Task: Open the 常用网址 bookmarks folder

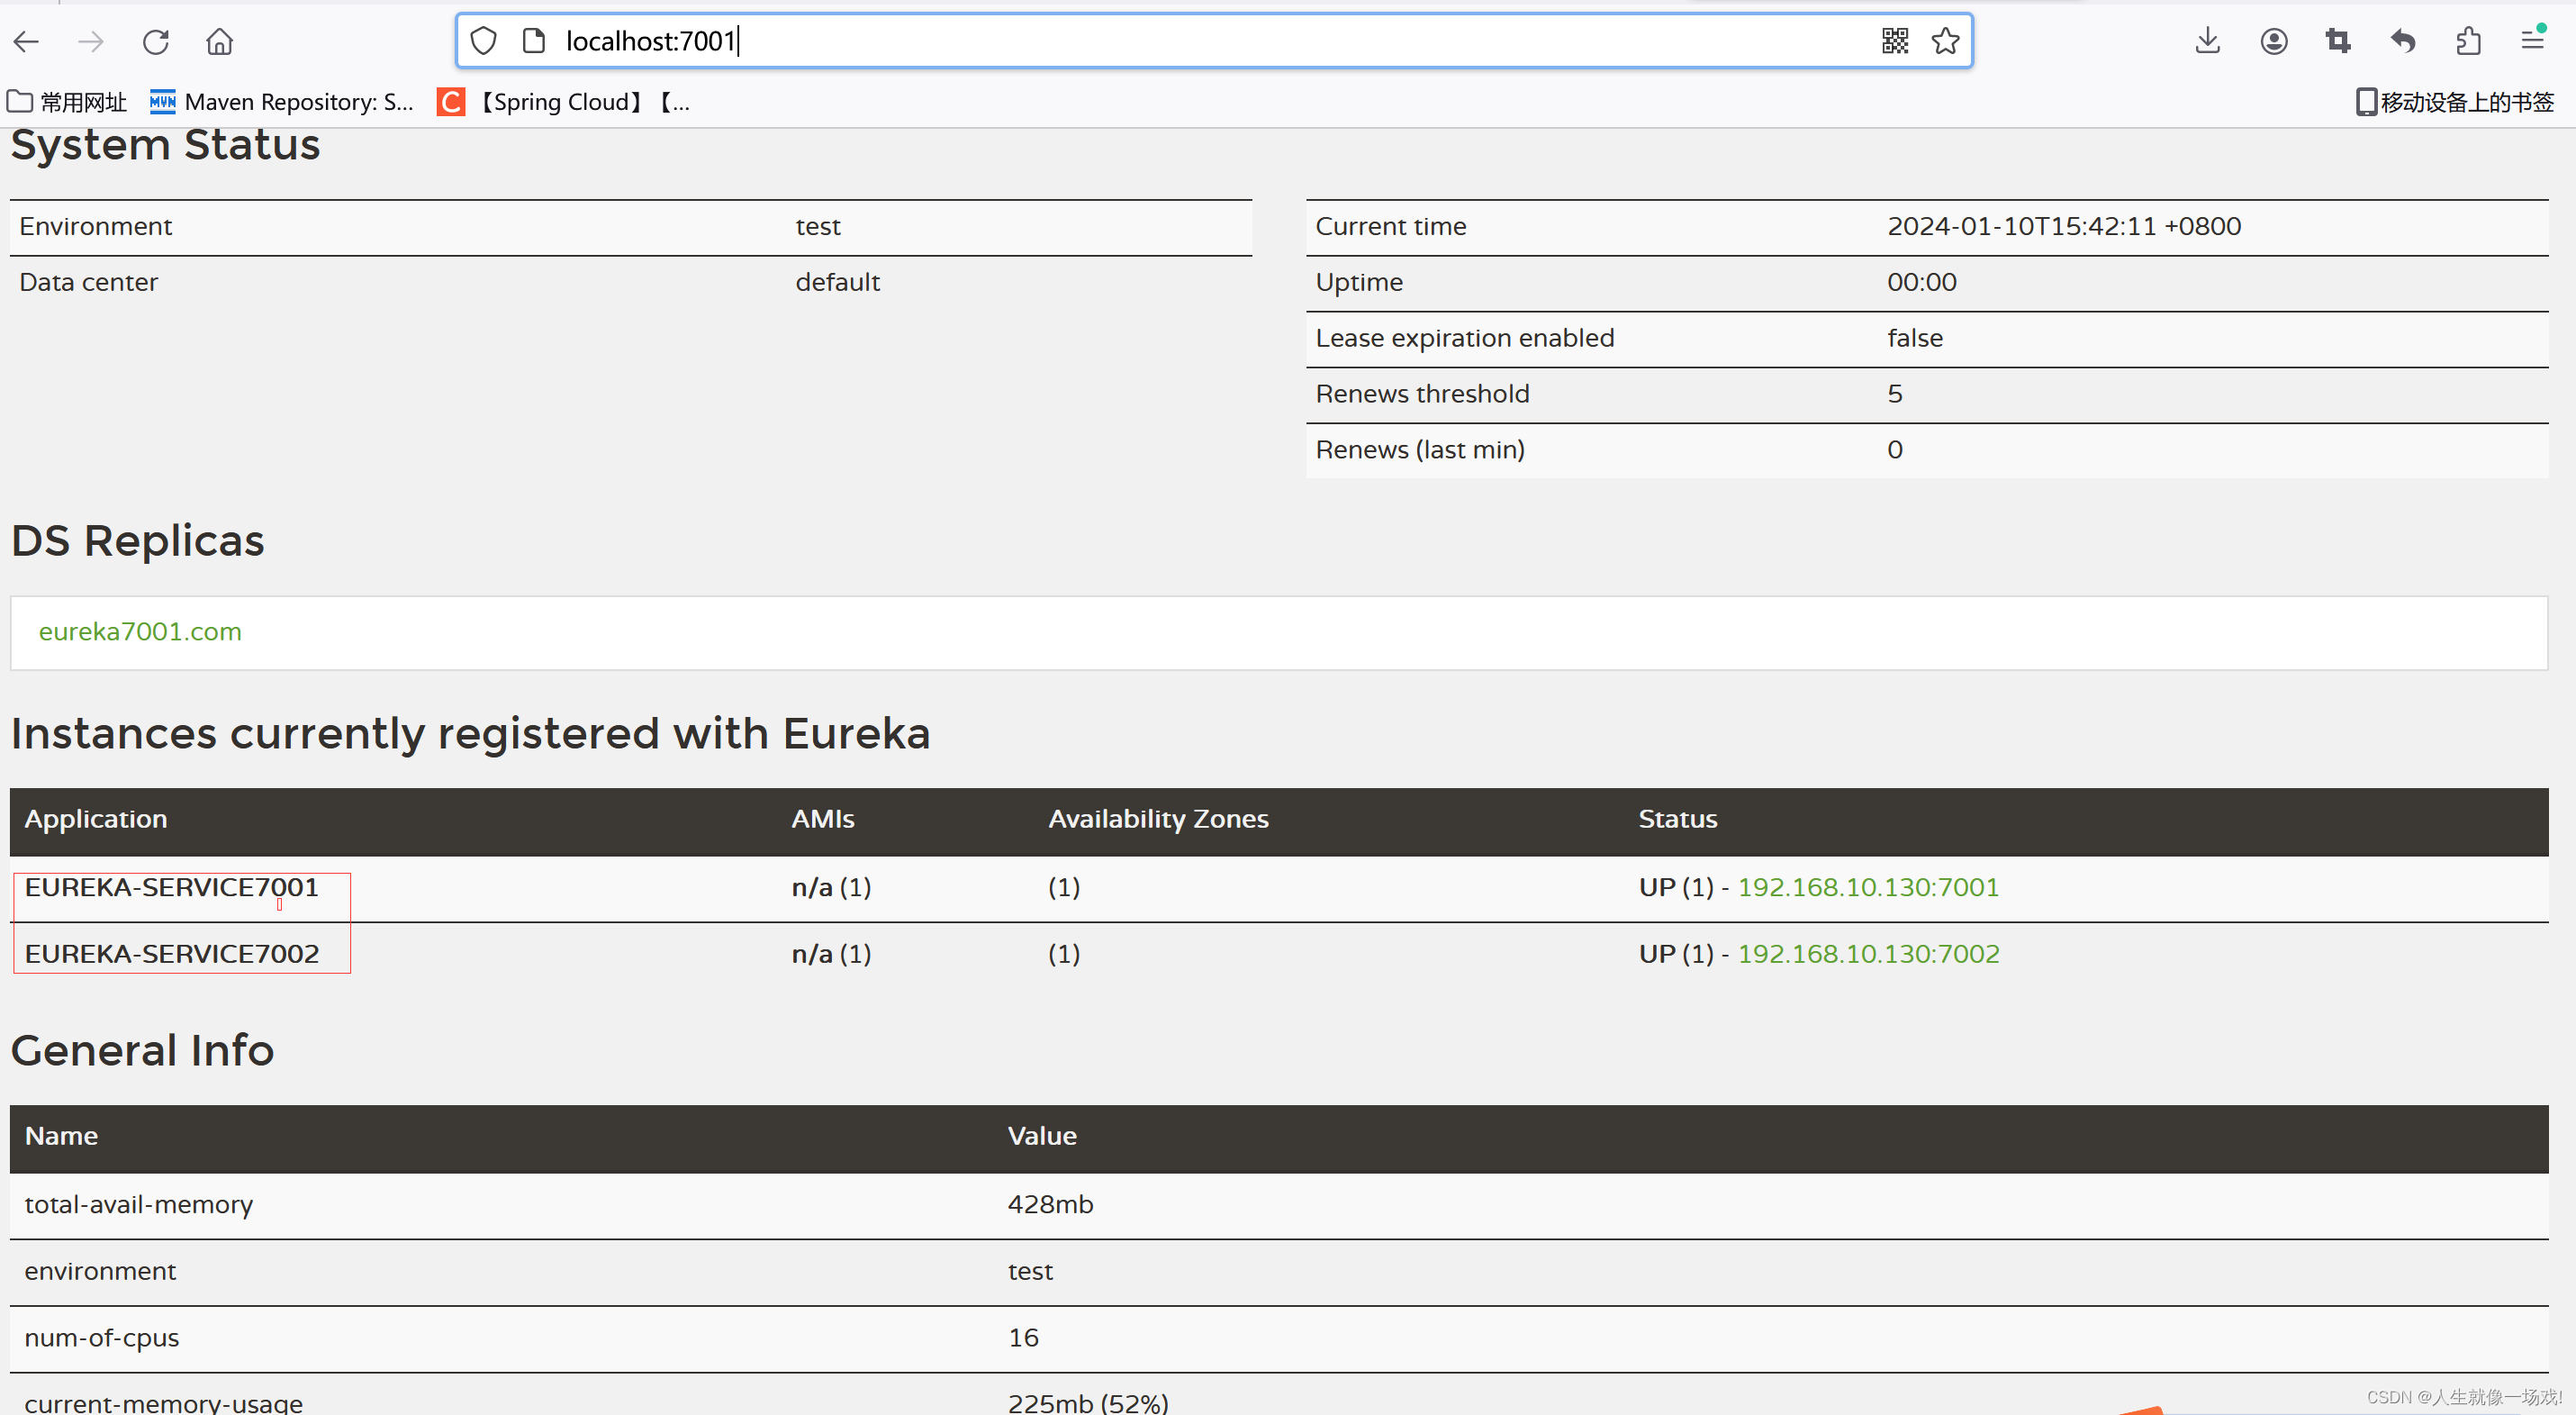Action: (67, 102)
